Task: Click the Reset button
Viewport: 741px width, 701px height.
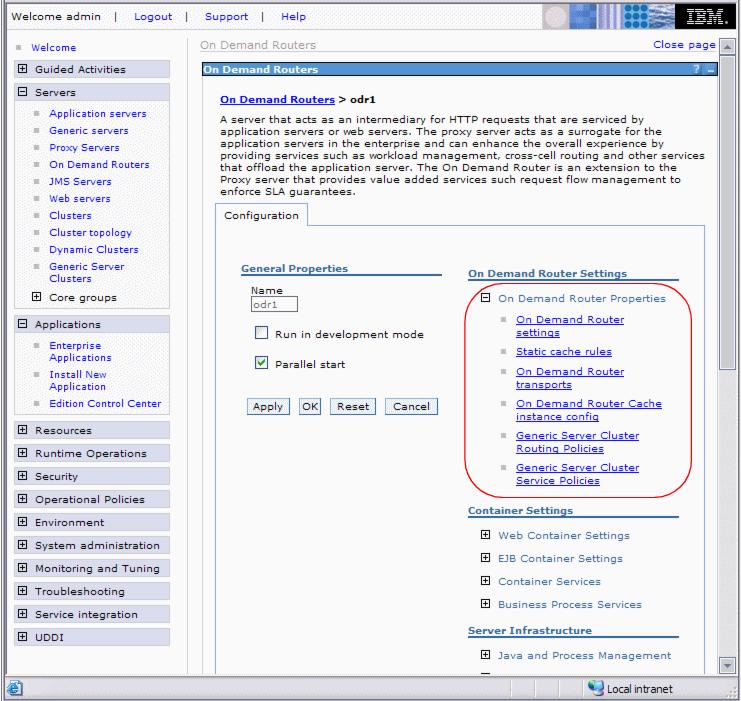Action: click(353, 407)
